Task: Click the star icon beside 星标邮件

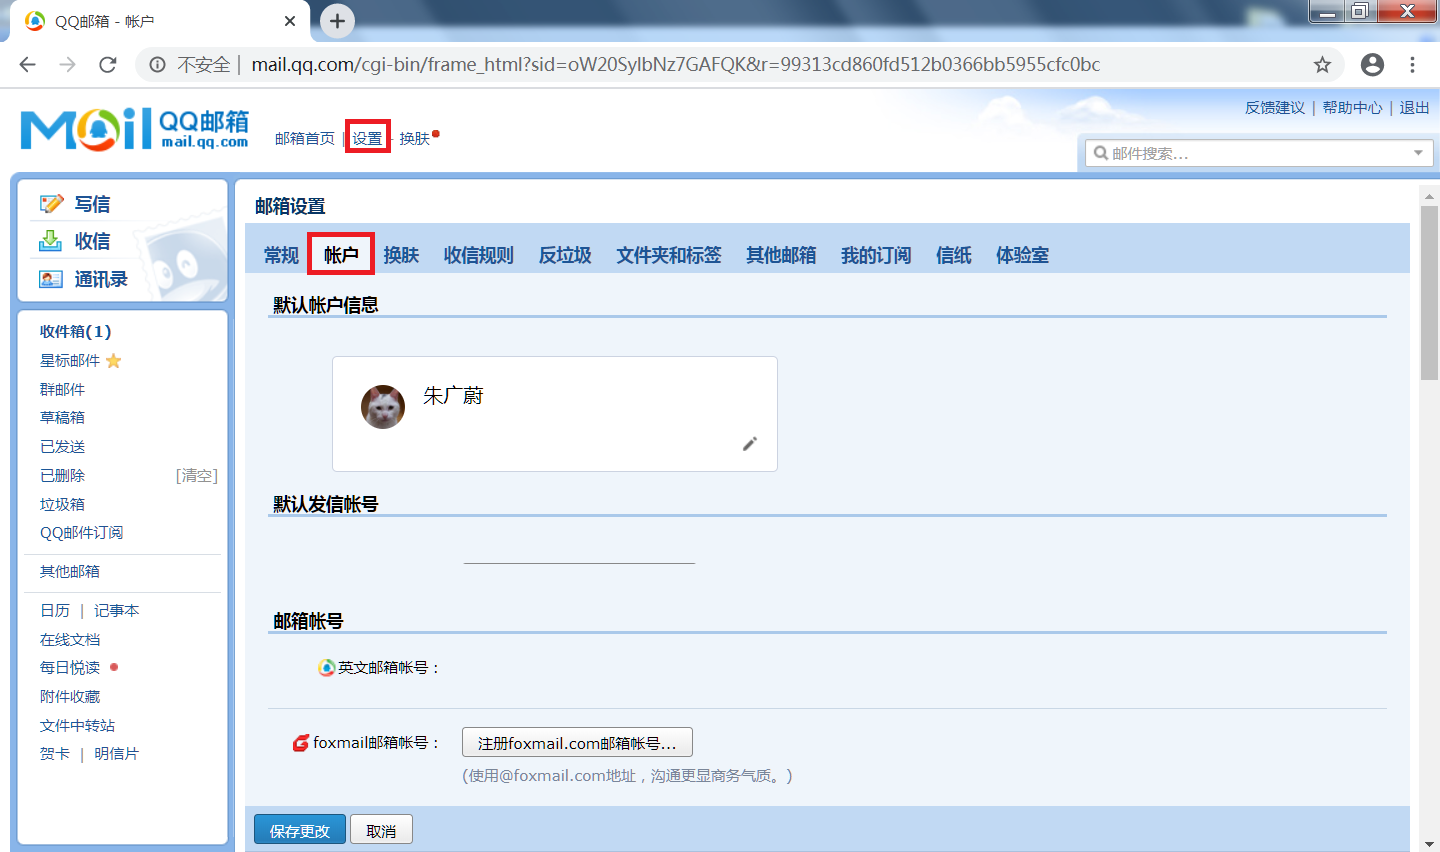Action: click(113, 361)
